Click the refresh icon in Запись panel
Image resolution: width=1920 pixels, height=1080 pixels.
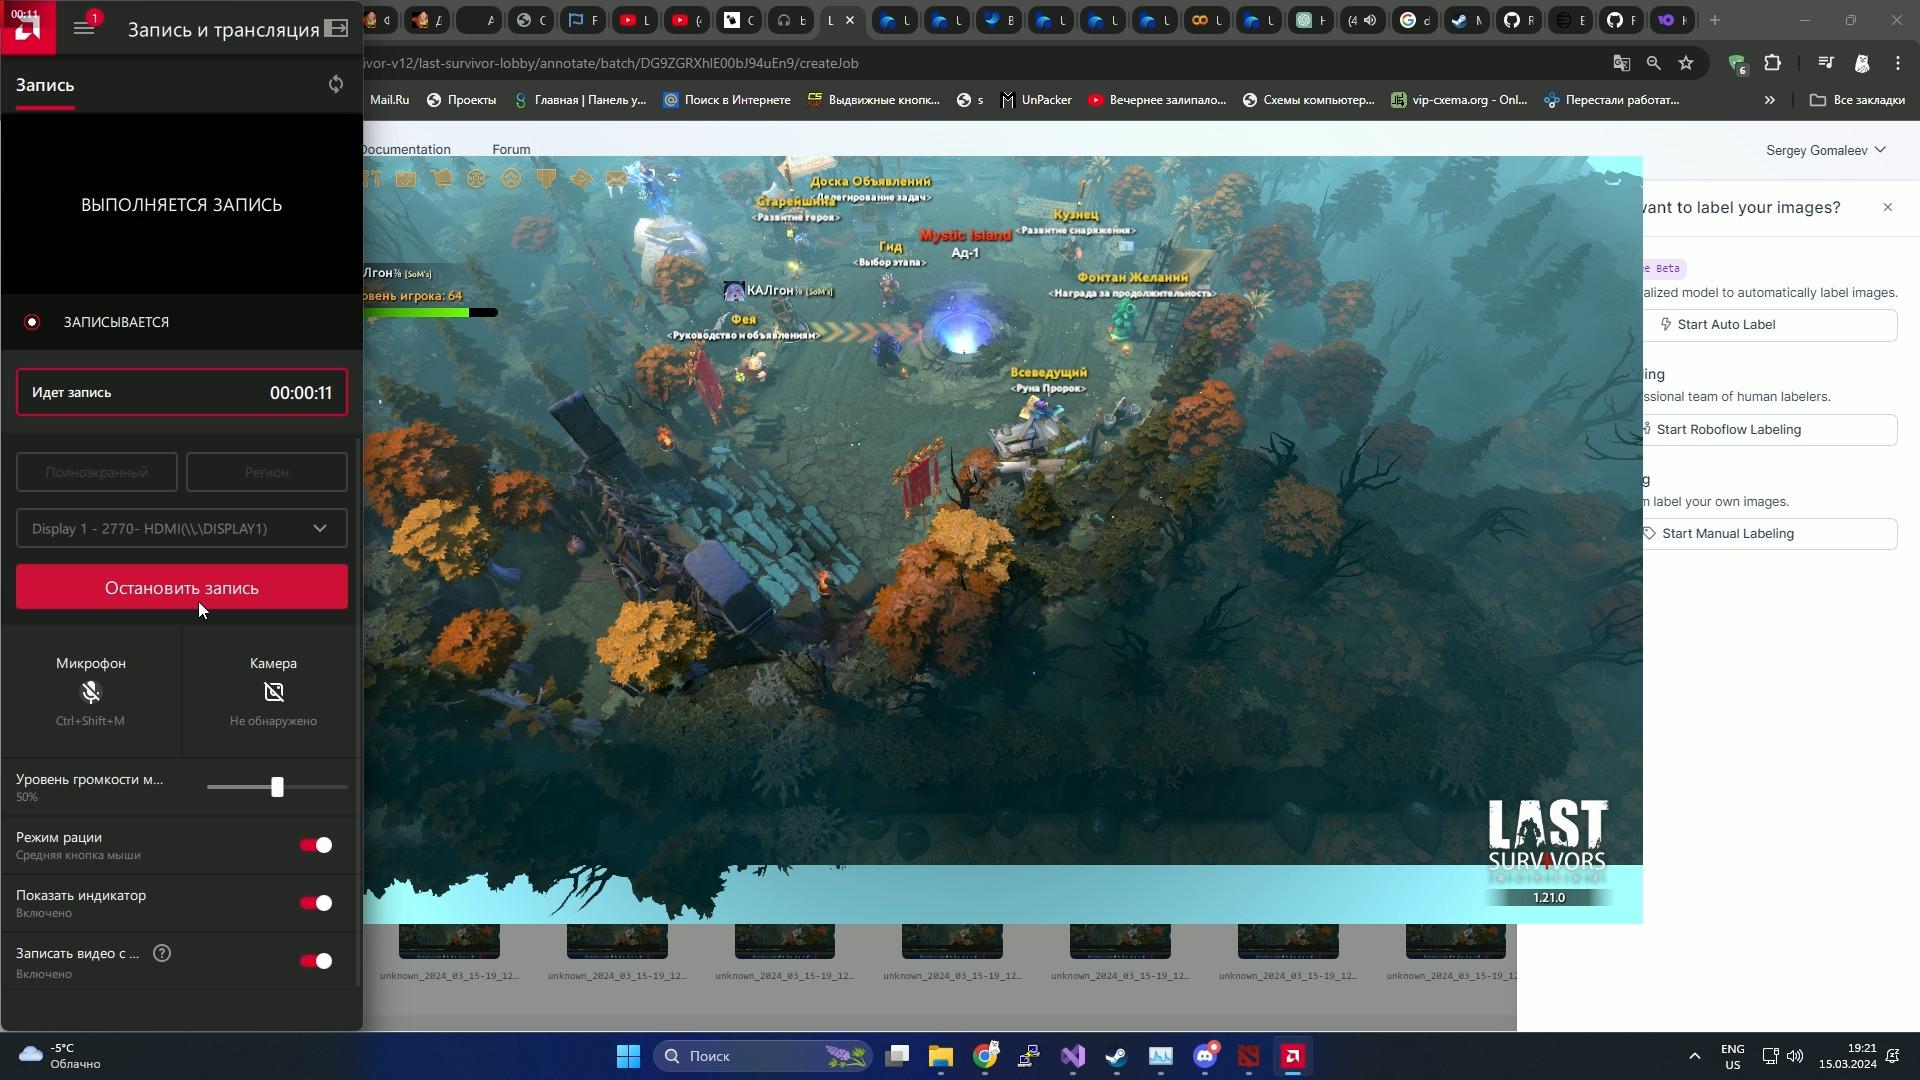336,84
